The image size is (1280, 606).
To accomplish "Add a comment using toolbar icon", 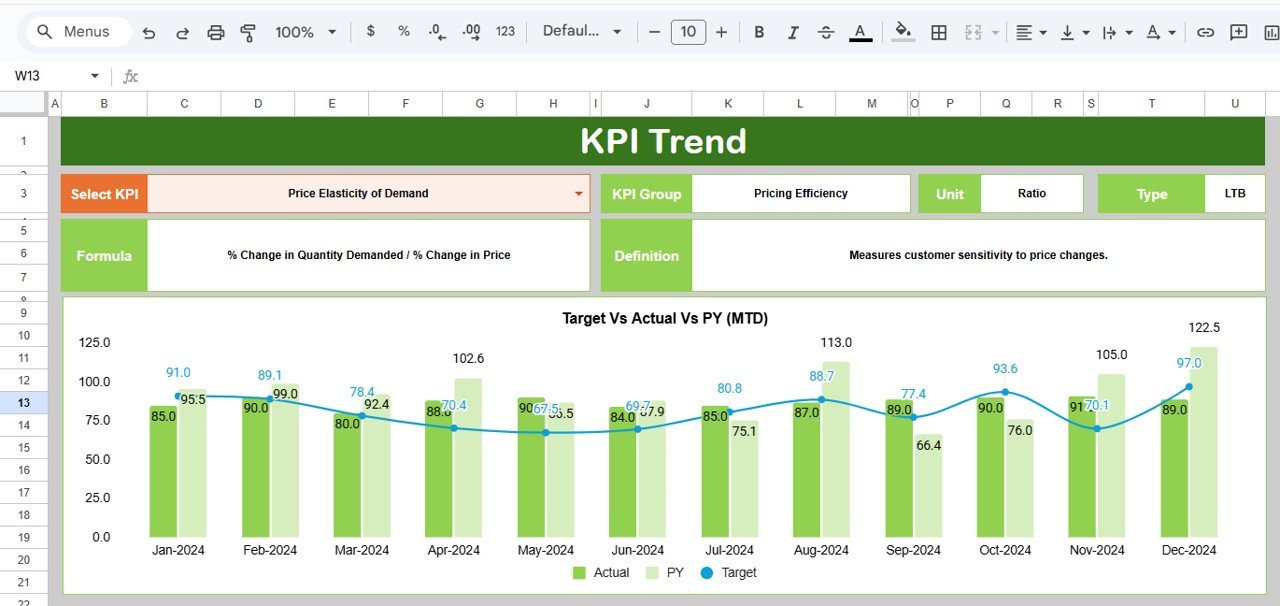I will click(x=1239, y=32).
